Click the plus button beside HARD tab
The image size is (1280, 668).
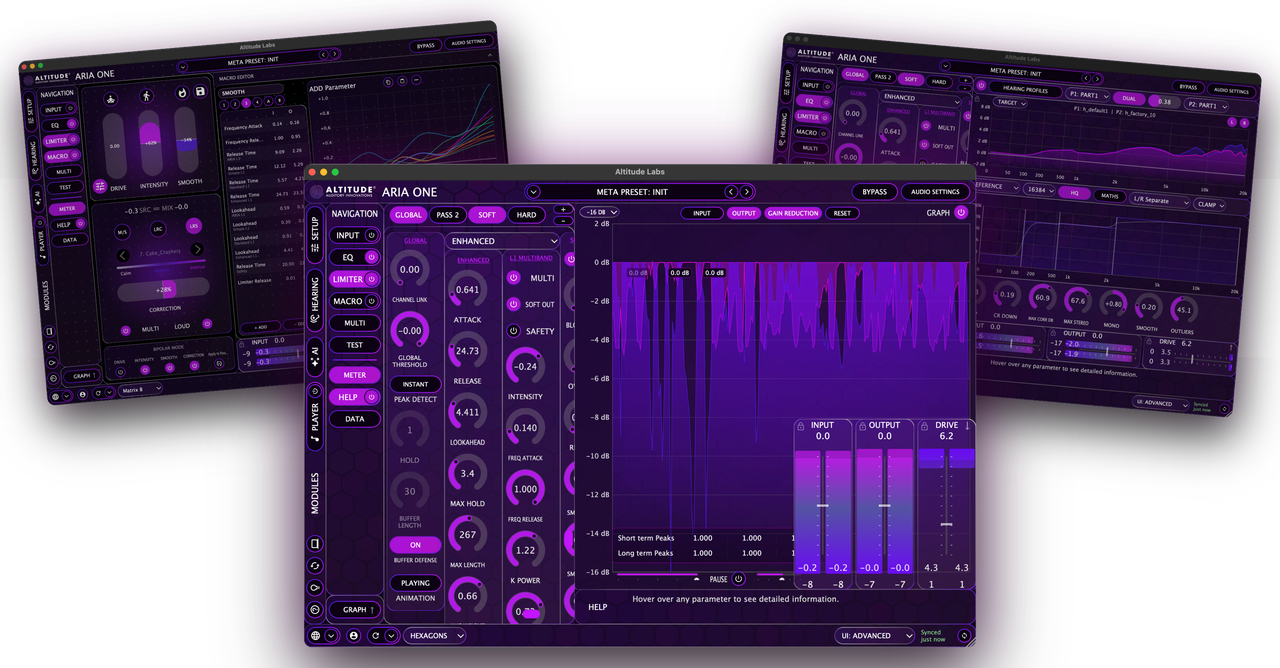point(563,209)
